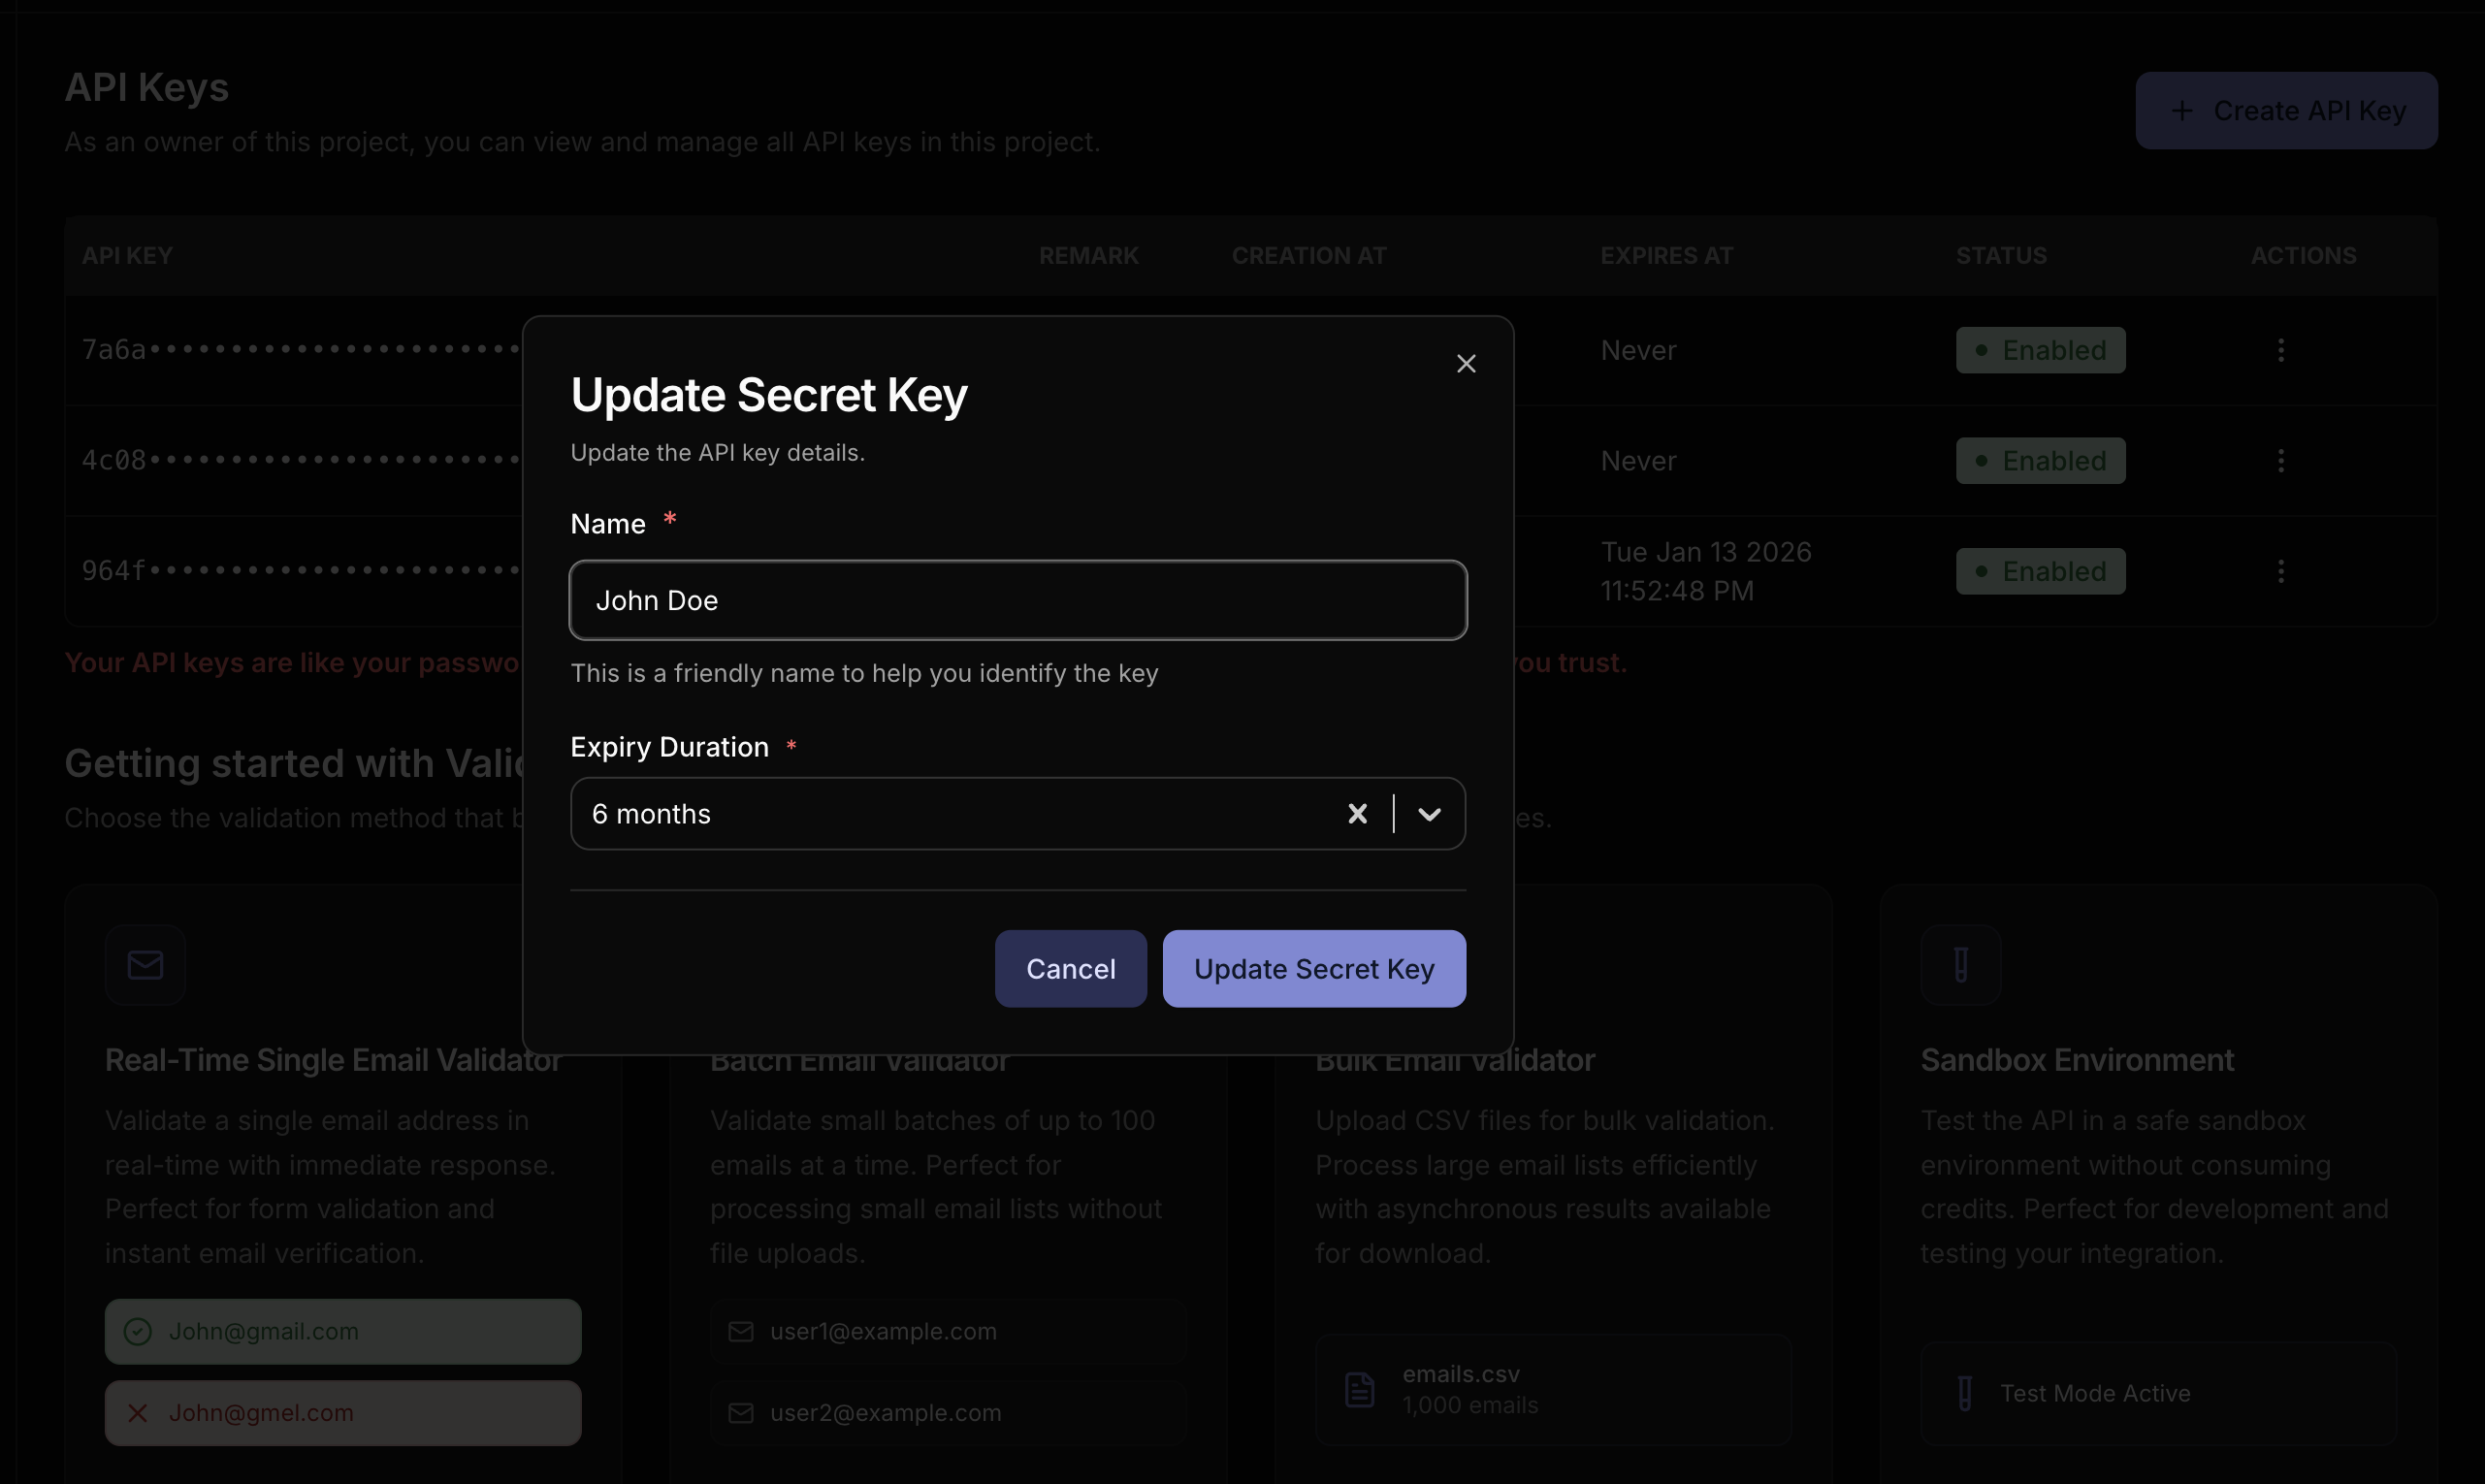Open actions menu for 964f key

(2280, 571)
